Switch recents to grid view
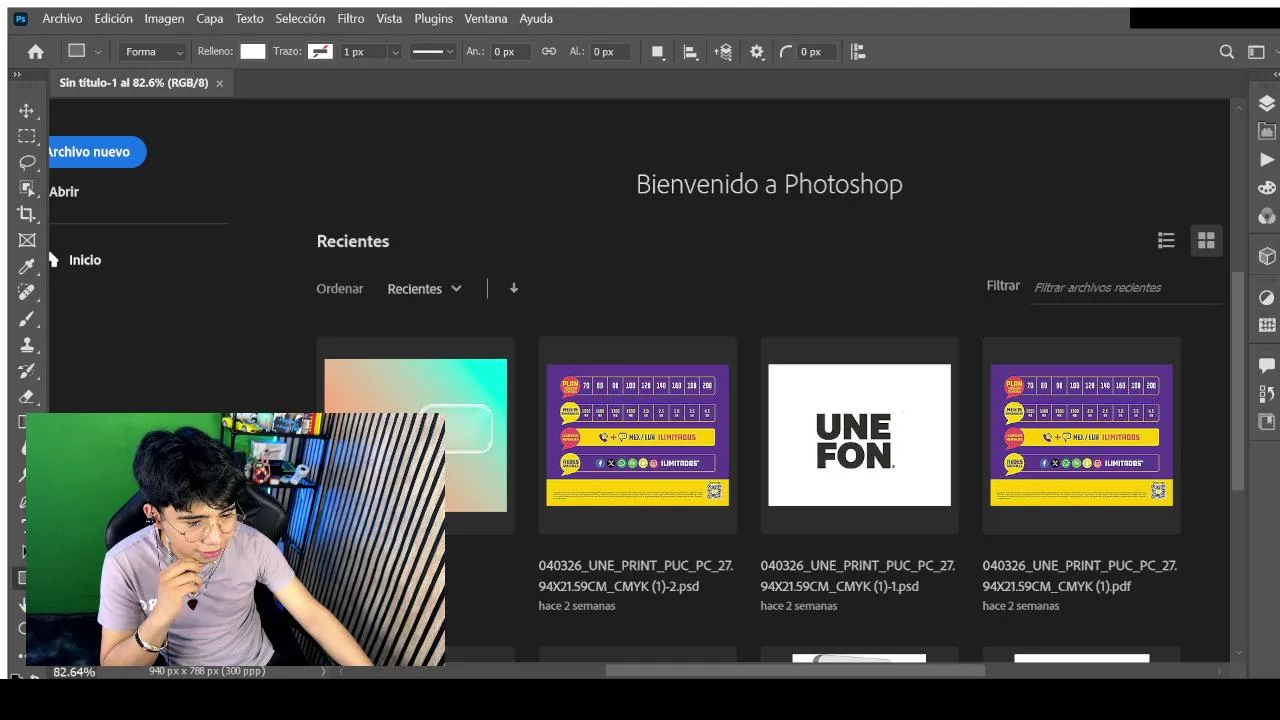This screenshot has width=1280, height=720. pyautogui.click(x=1206, y=240)
